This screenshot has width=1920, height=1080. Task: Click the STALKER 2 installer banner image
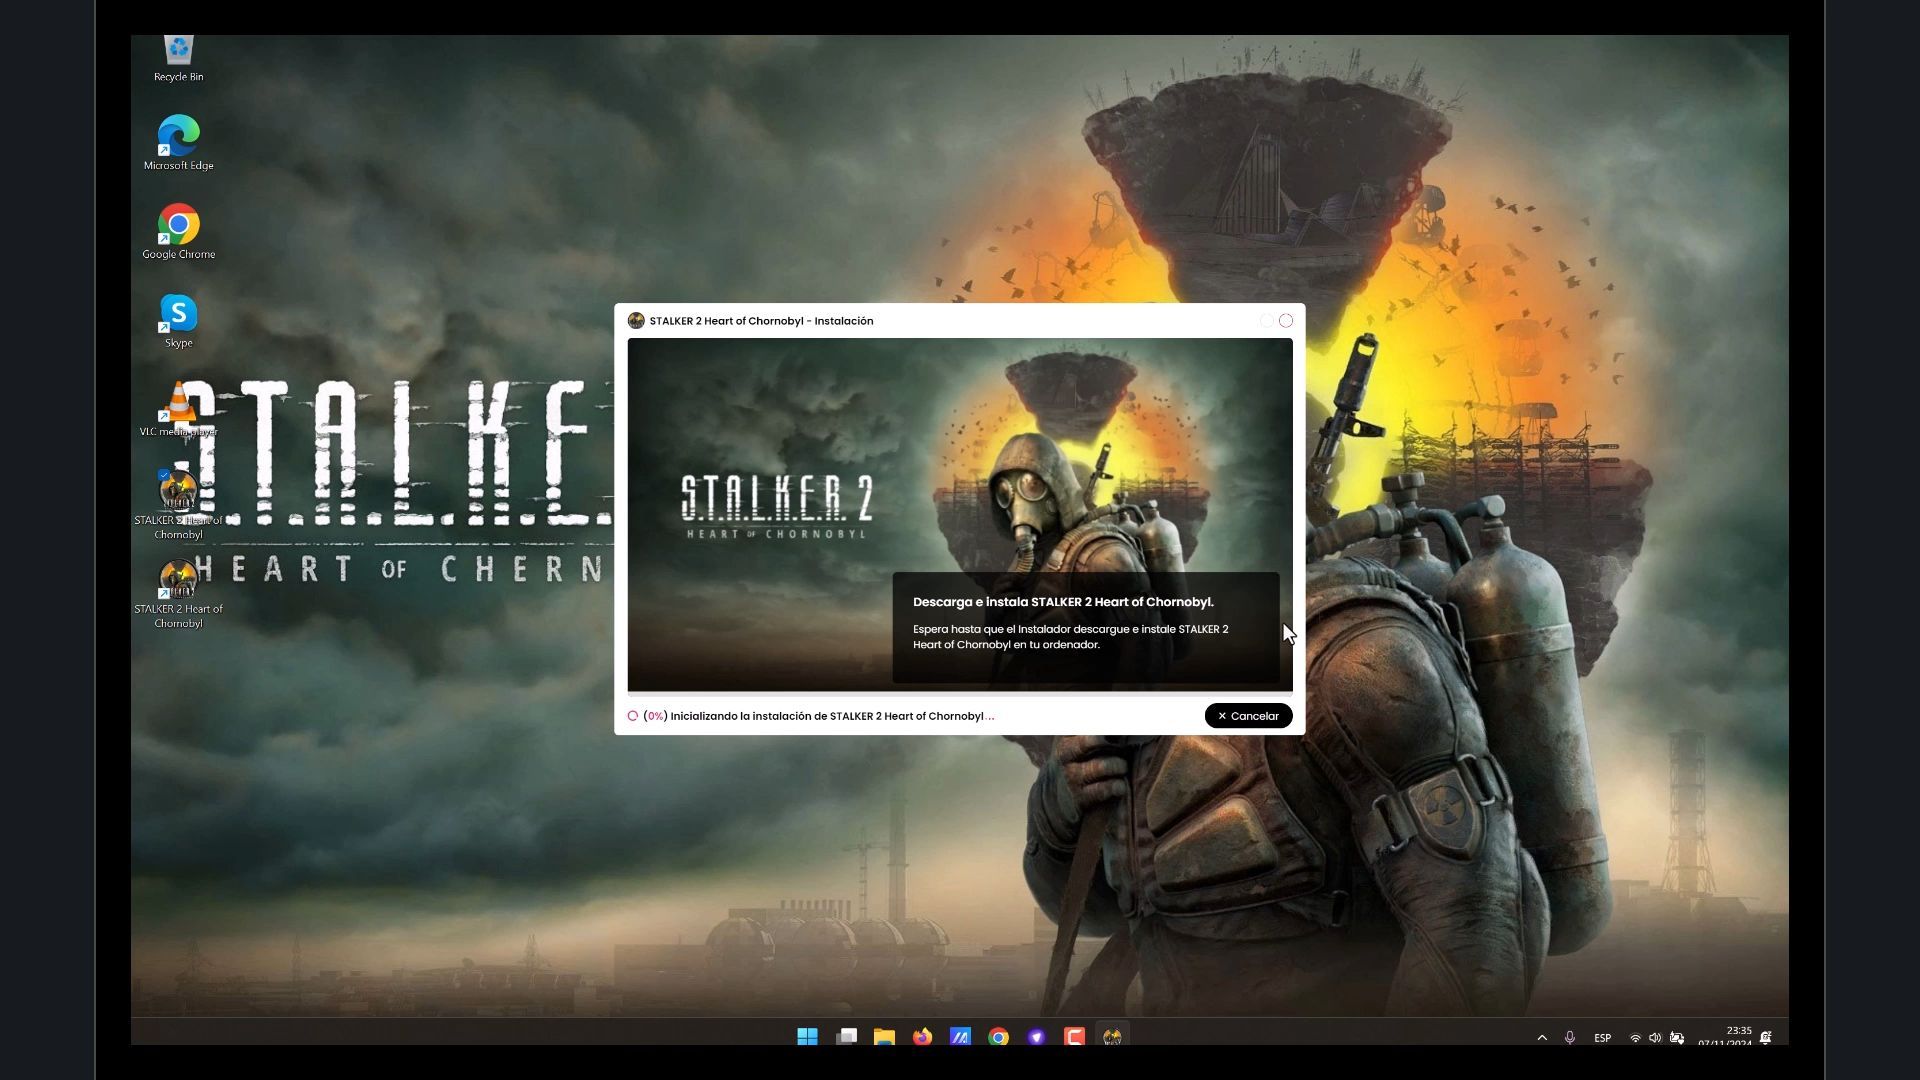(960, 514)
